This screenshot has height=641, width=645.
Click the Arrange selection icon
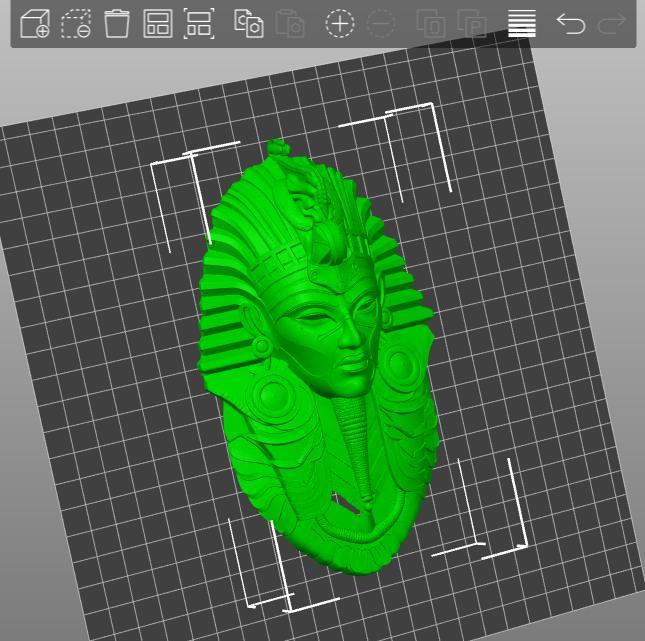click(199, 24)
